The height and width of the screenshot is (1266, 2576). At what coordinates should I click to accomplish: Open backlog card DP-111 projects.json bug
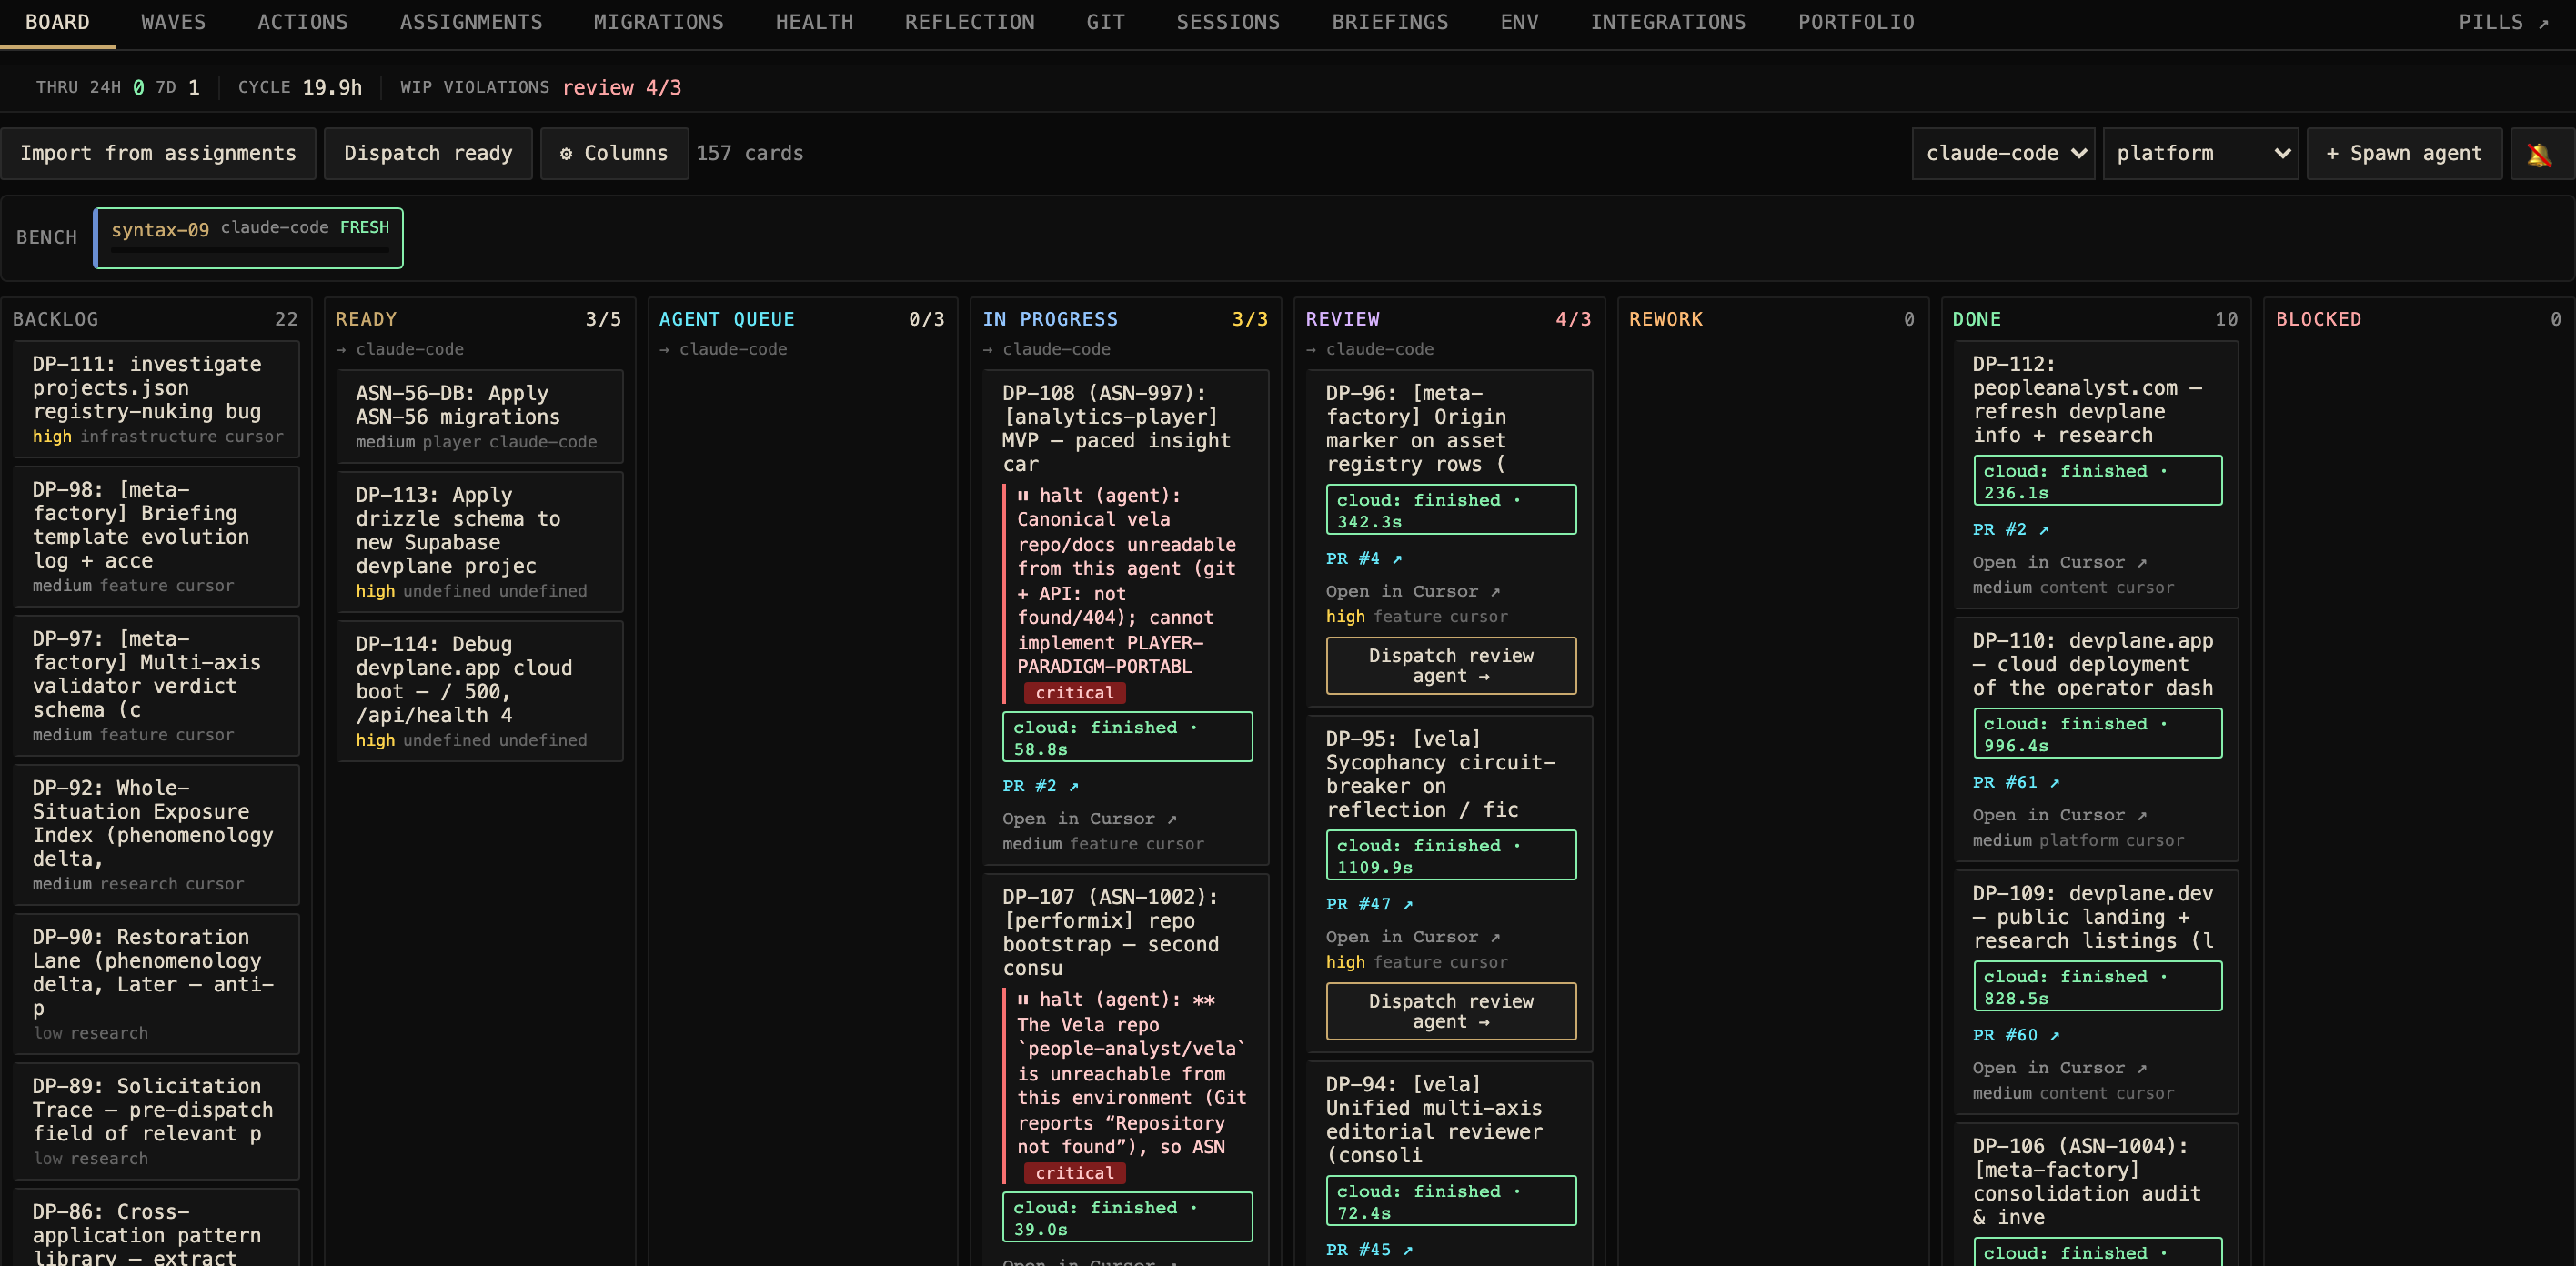(x=156, y=399)
